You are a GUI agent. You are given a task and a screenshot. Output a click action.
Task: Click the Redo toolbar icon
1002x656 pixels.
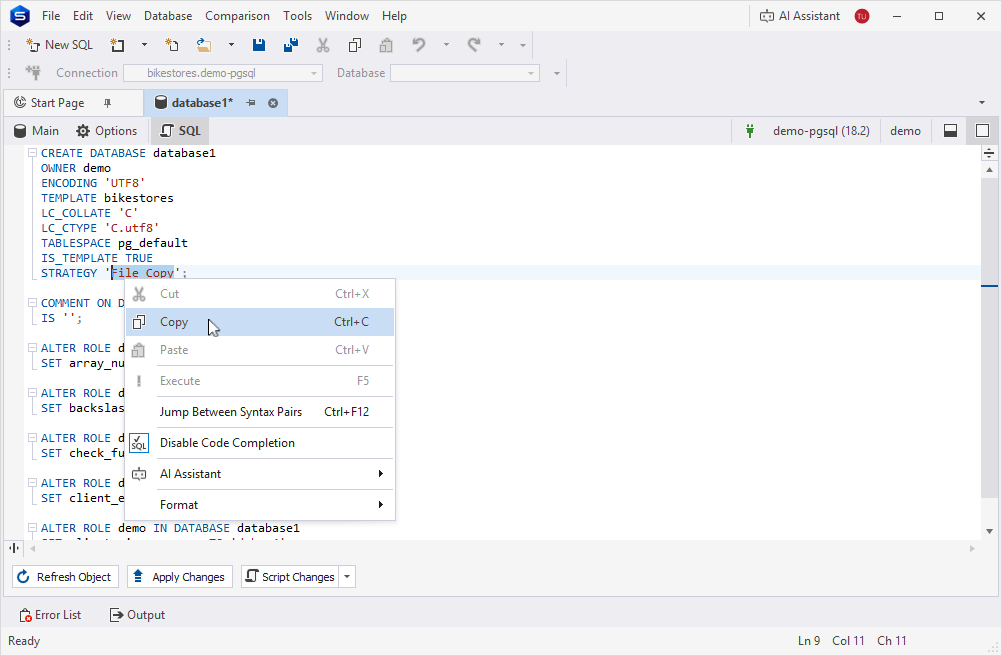(x=474, y=45)
